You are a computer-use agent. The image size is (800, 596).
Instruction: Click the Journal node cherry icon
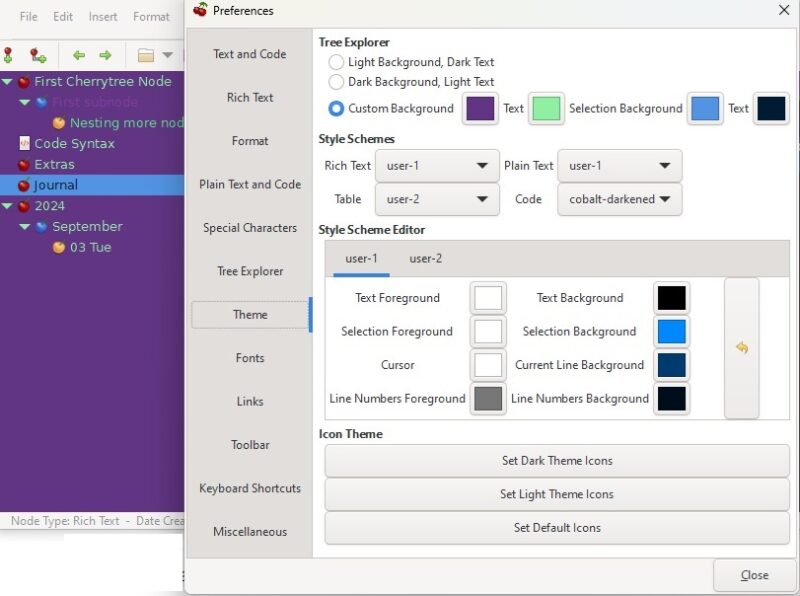[x=22, y=185]
